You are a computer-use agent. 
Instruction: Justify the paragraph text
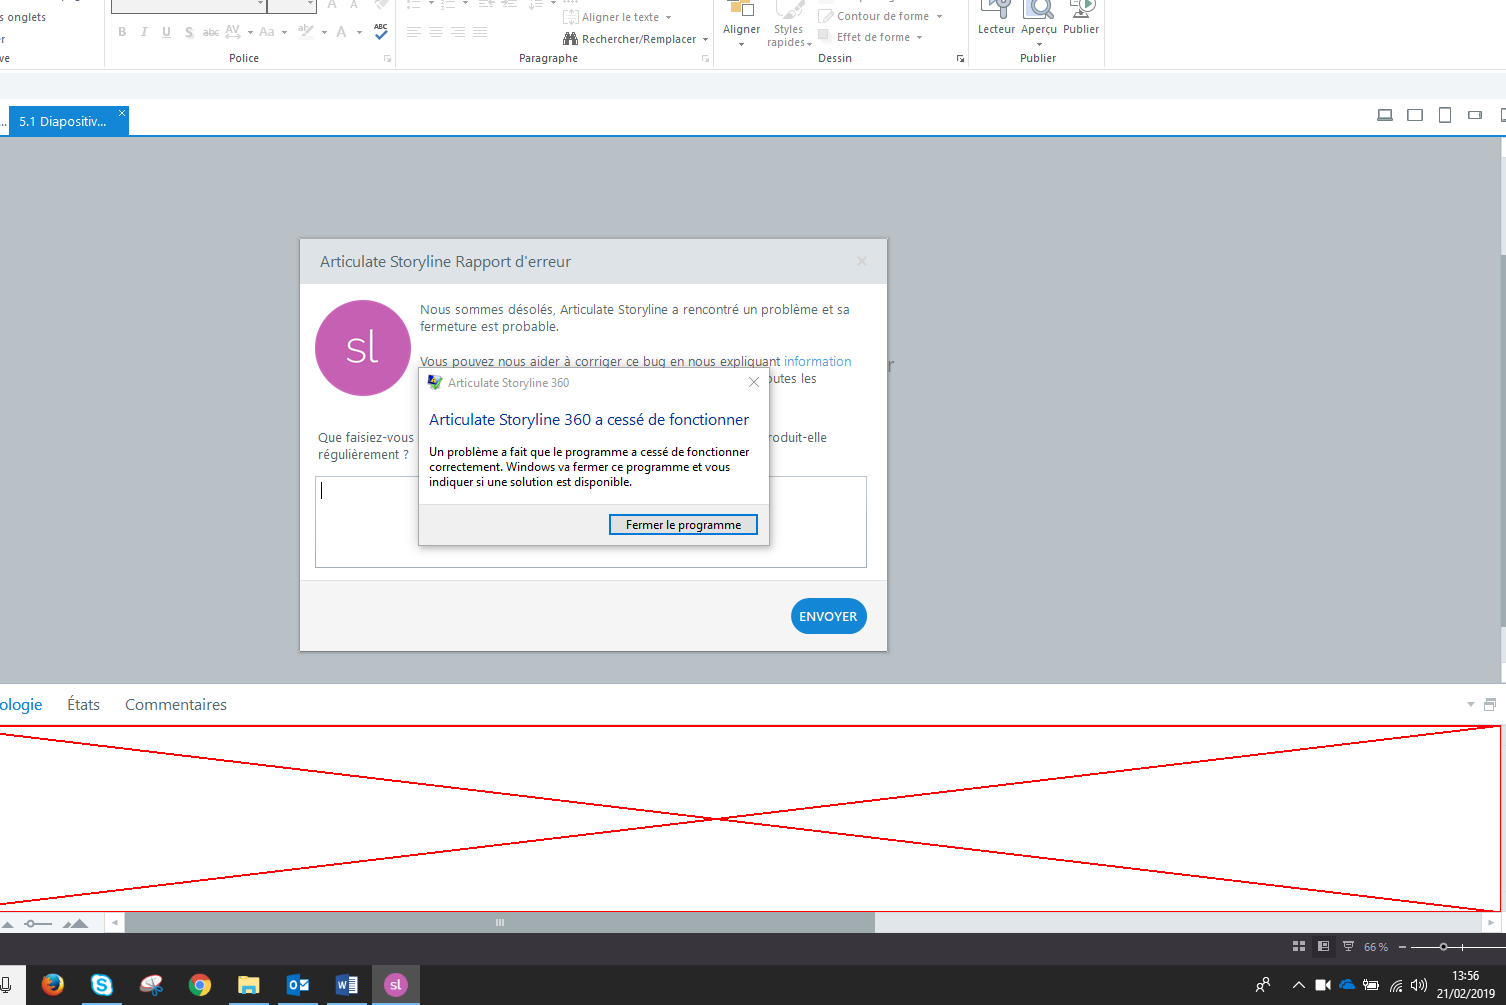[x=480, y=32]
